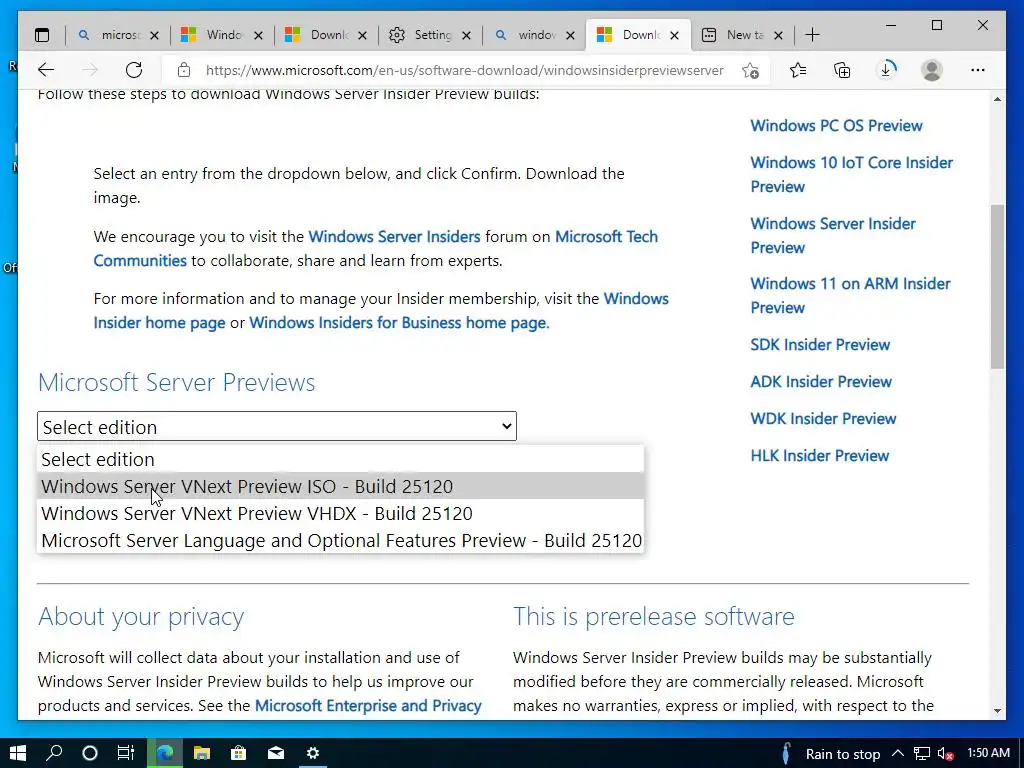Viewport: 1024px width, 768px height.
Task: Open the Favorites list icon
Action: click(797, 70)
